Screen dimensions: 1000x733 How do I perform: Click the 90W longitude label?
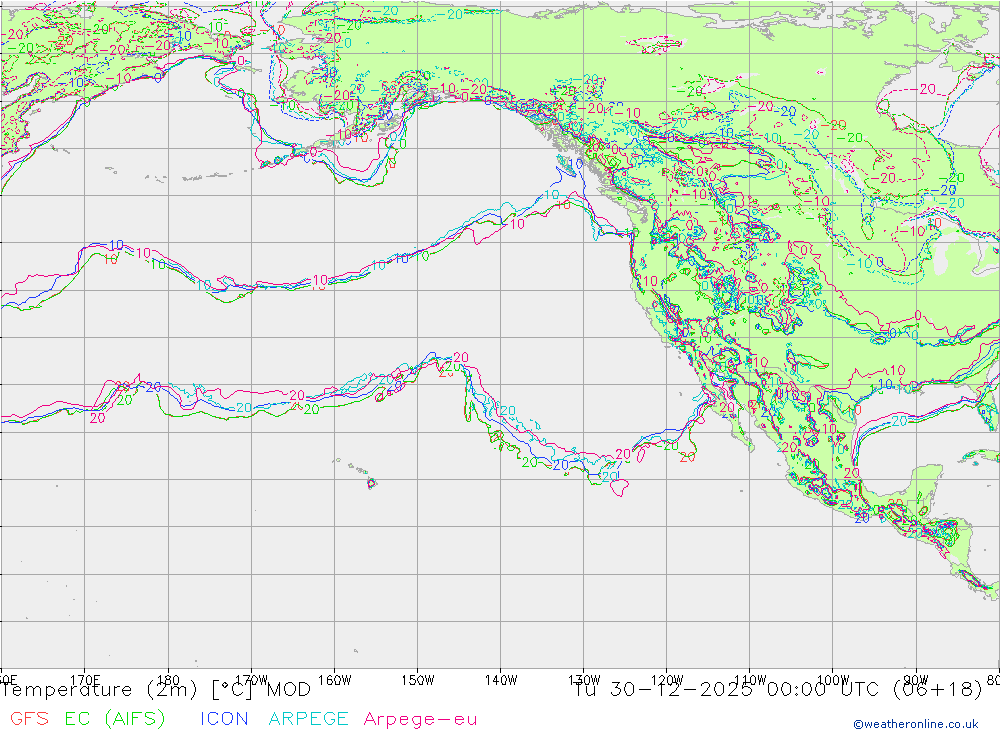pos(916,679)
